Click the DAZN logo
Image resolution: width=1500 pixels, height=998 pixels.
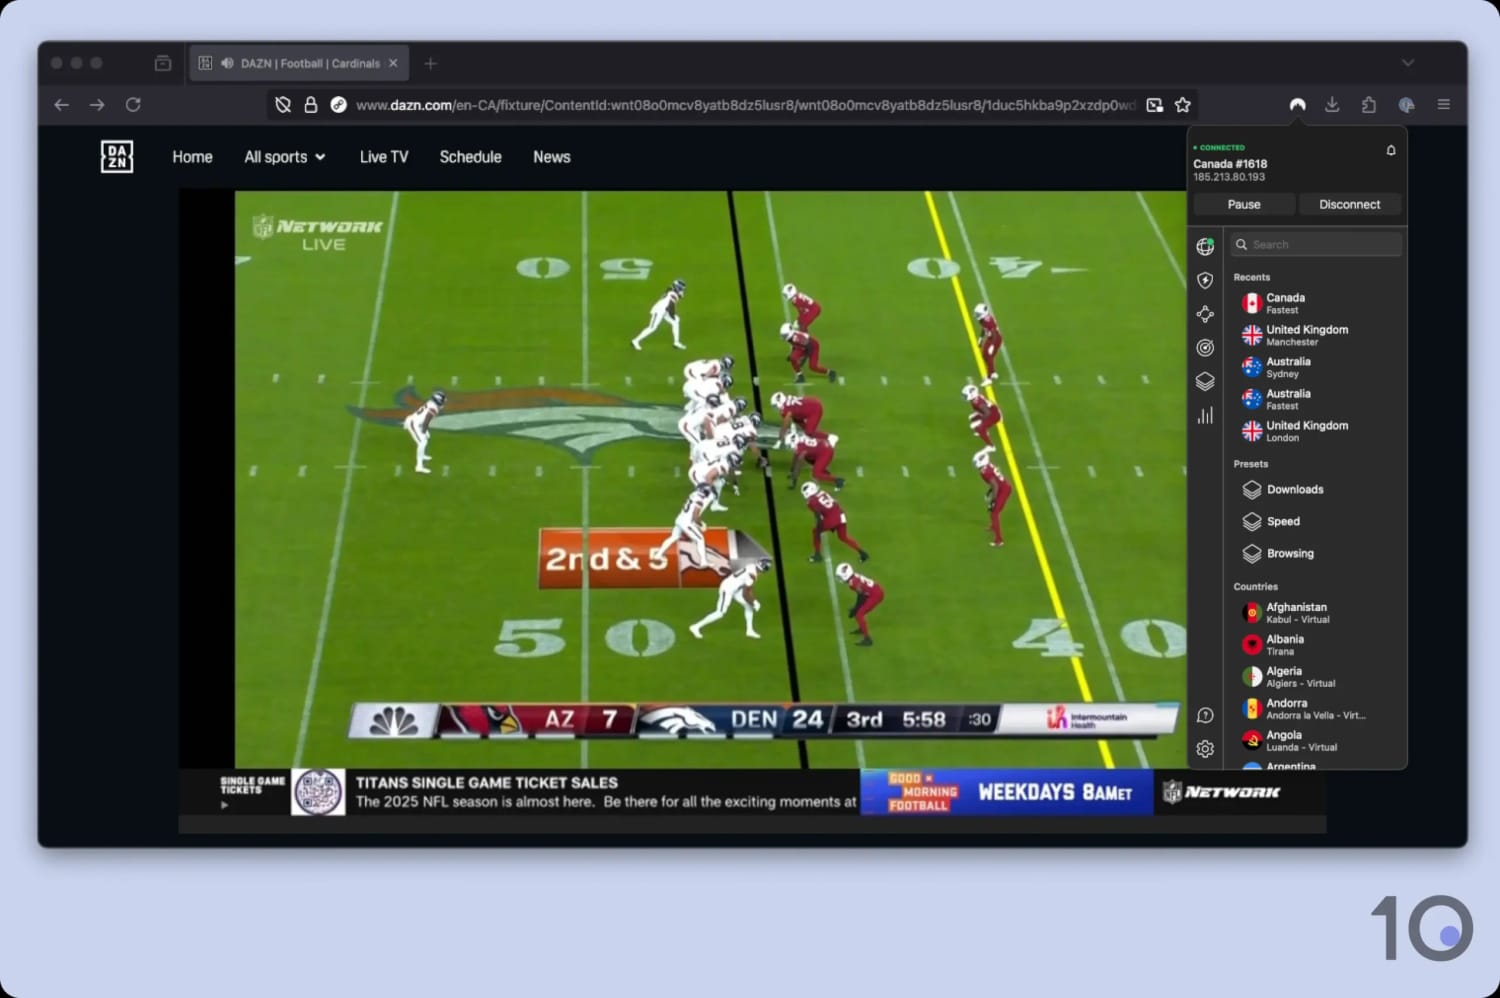(x=117, y=157)
